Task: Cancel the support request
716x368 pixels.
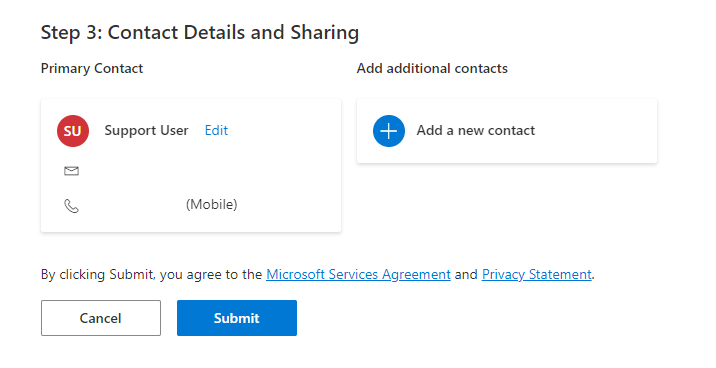Action: (x=101, y=318)
